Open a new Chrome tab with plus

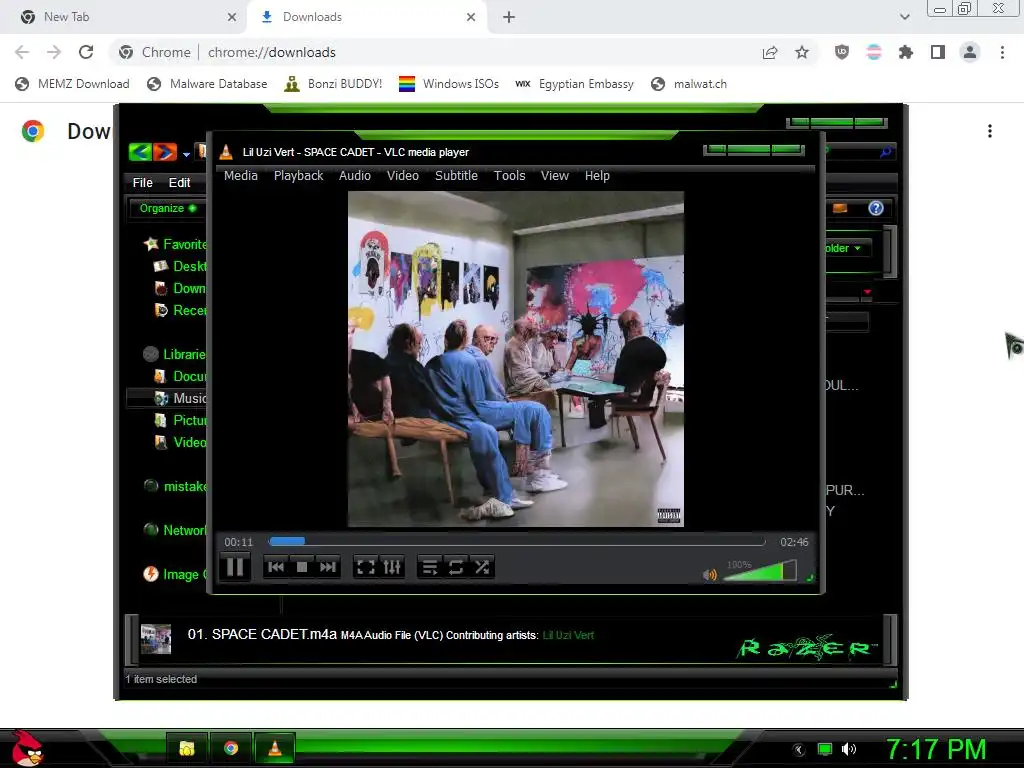[x=509, y=17]
